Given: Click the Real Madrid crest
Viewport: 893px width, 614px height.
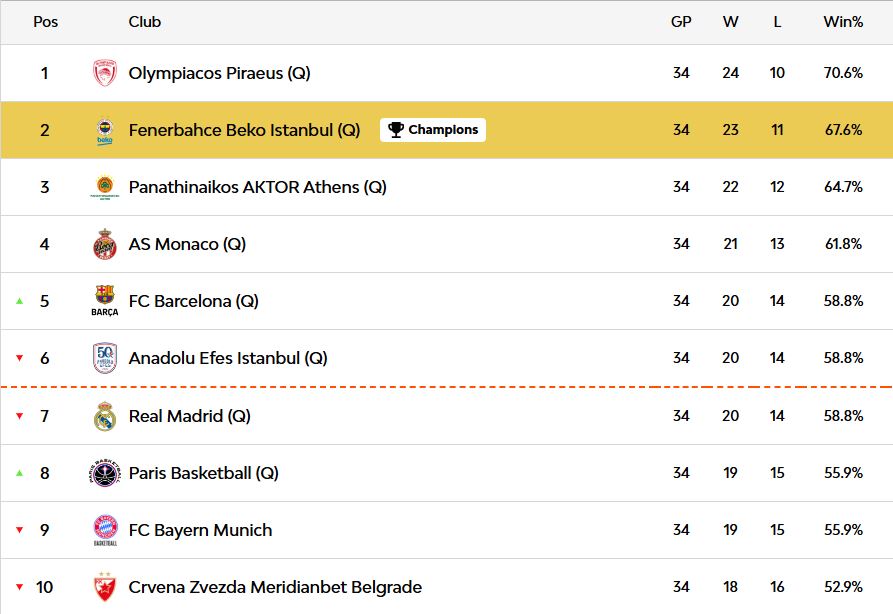Looking at the screenshot, I should pyautogui.click(x=105, y=416).
